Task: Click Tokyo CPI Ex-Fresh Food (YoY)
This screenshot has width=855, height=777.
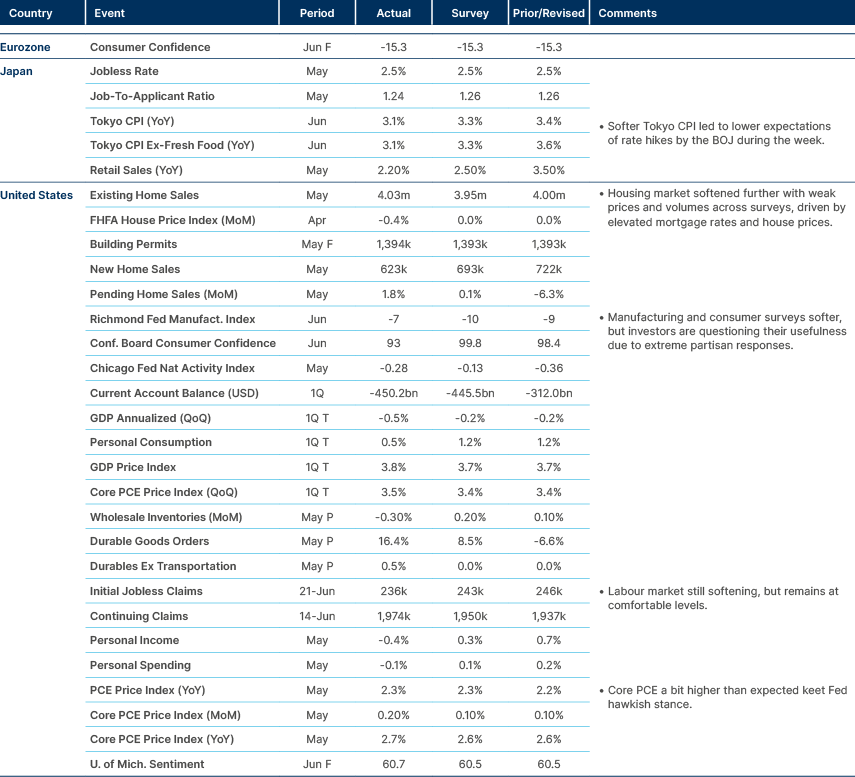Action: click(x=172, y=145)
